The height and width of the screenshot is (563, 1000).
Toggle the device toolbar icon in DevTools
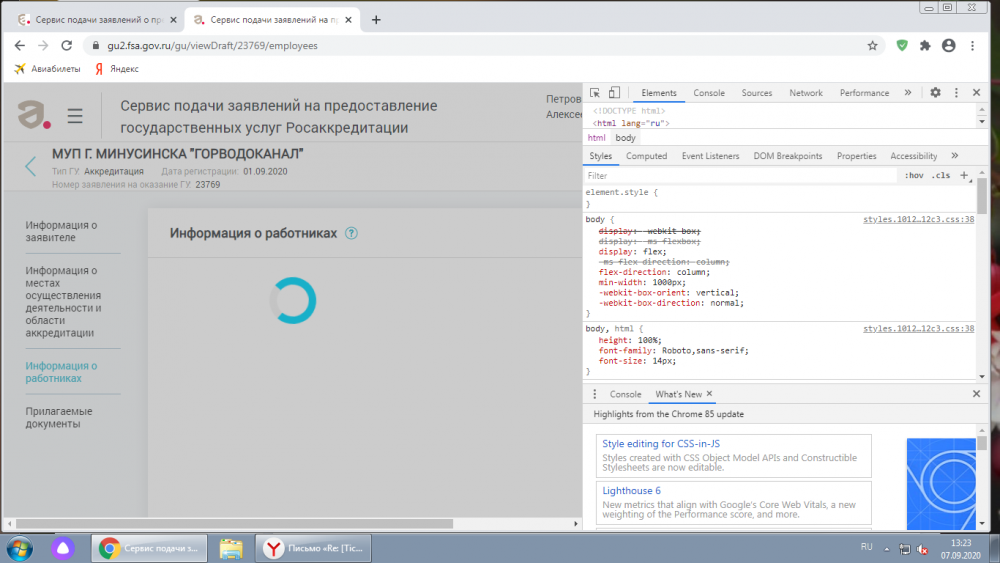614,93
